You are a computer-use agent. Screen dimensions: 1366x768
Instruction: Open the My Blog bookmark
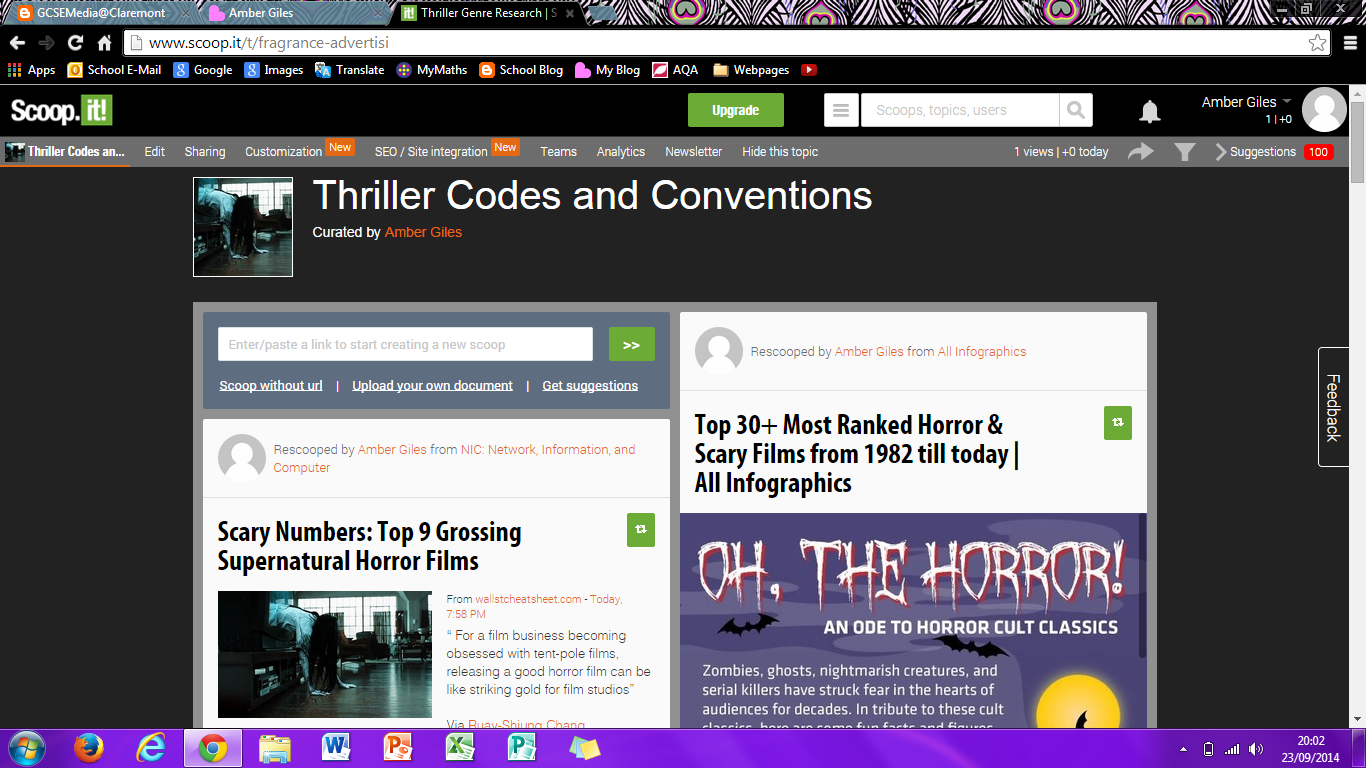point(607,70)
